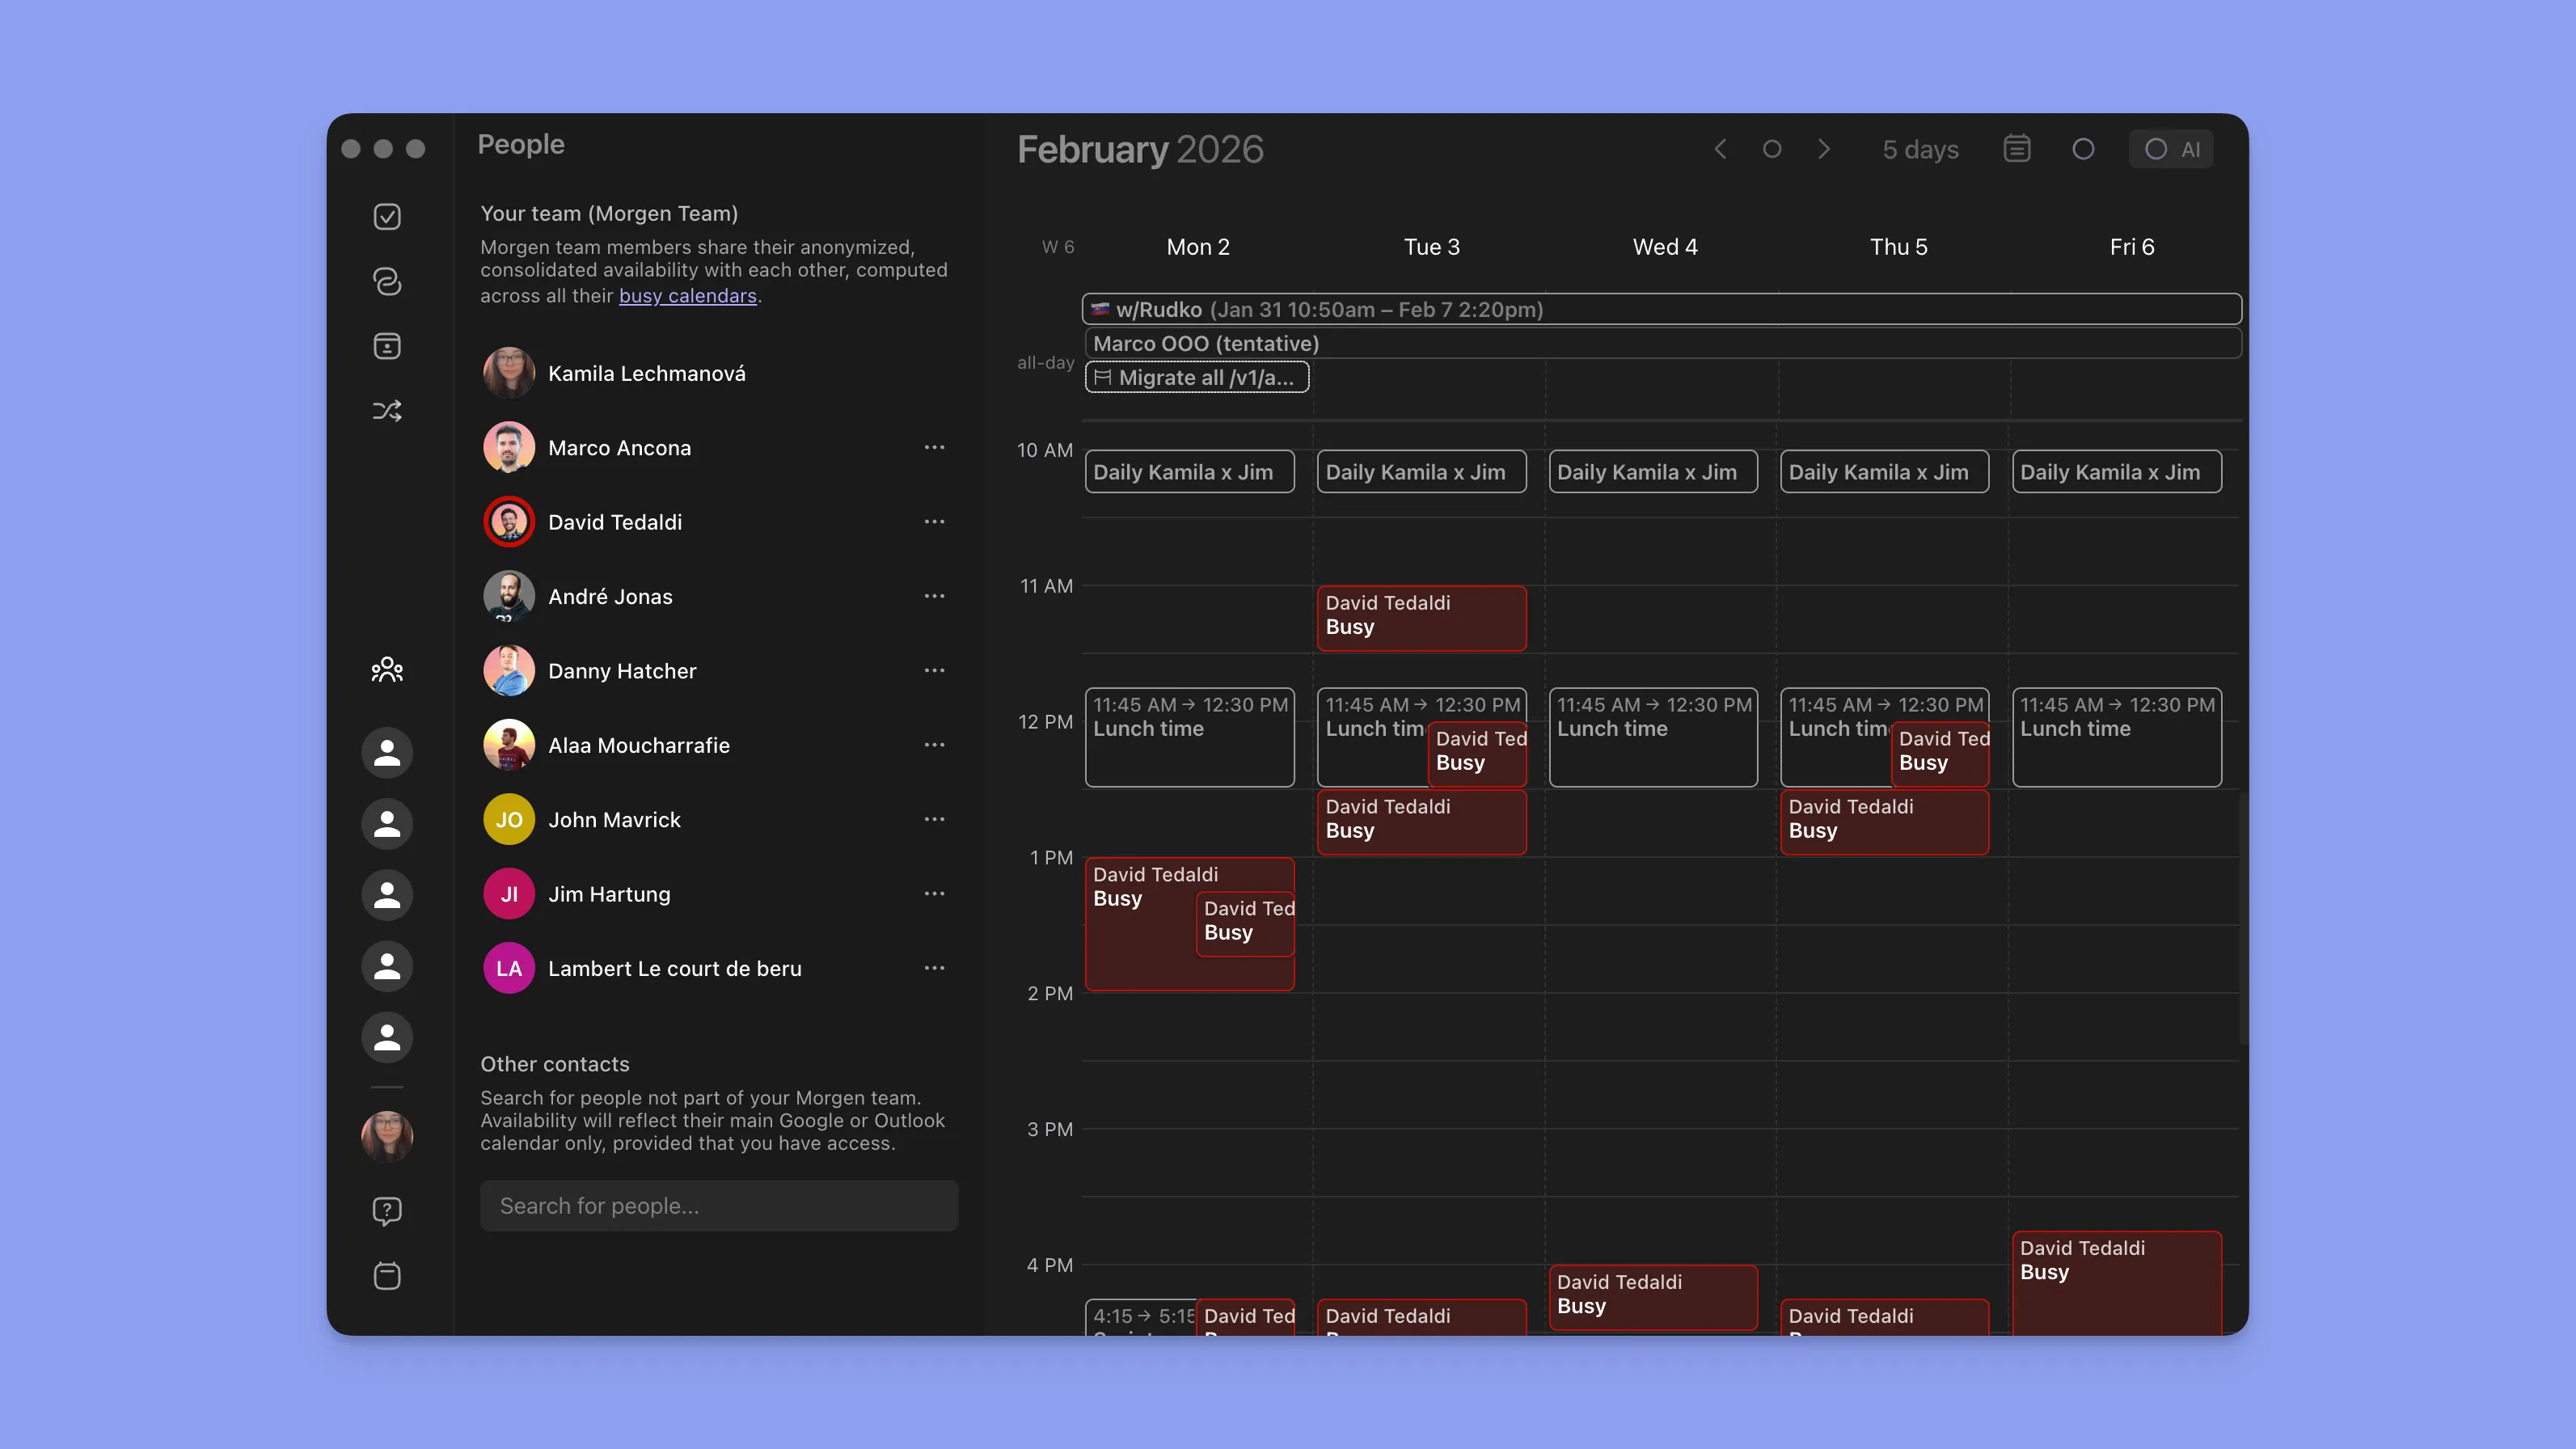Click David Tedaldi's red-ringed avatar

[x=509, y=522]
